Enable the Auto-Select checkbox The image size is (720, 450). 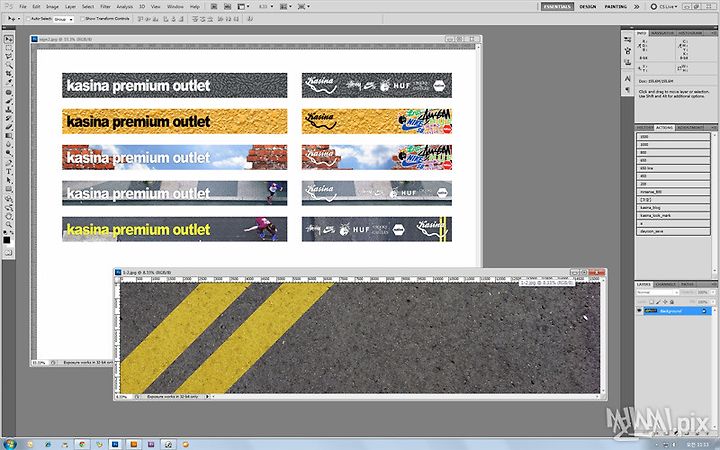(28, 19)
